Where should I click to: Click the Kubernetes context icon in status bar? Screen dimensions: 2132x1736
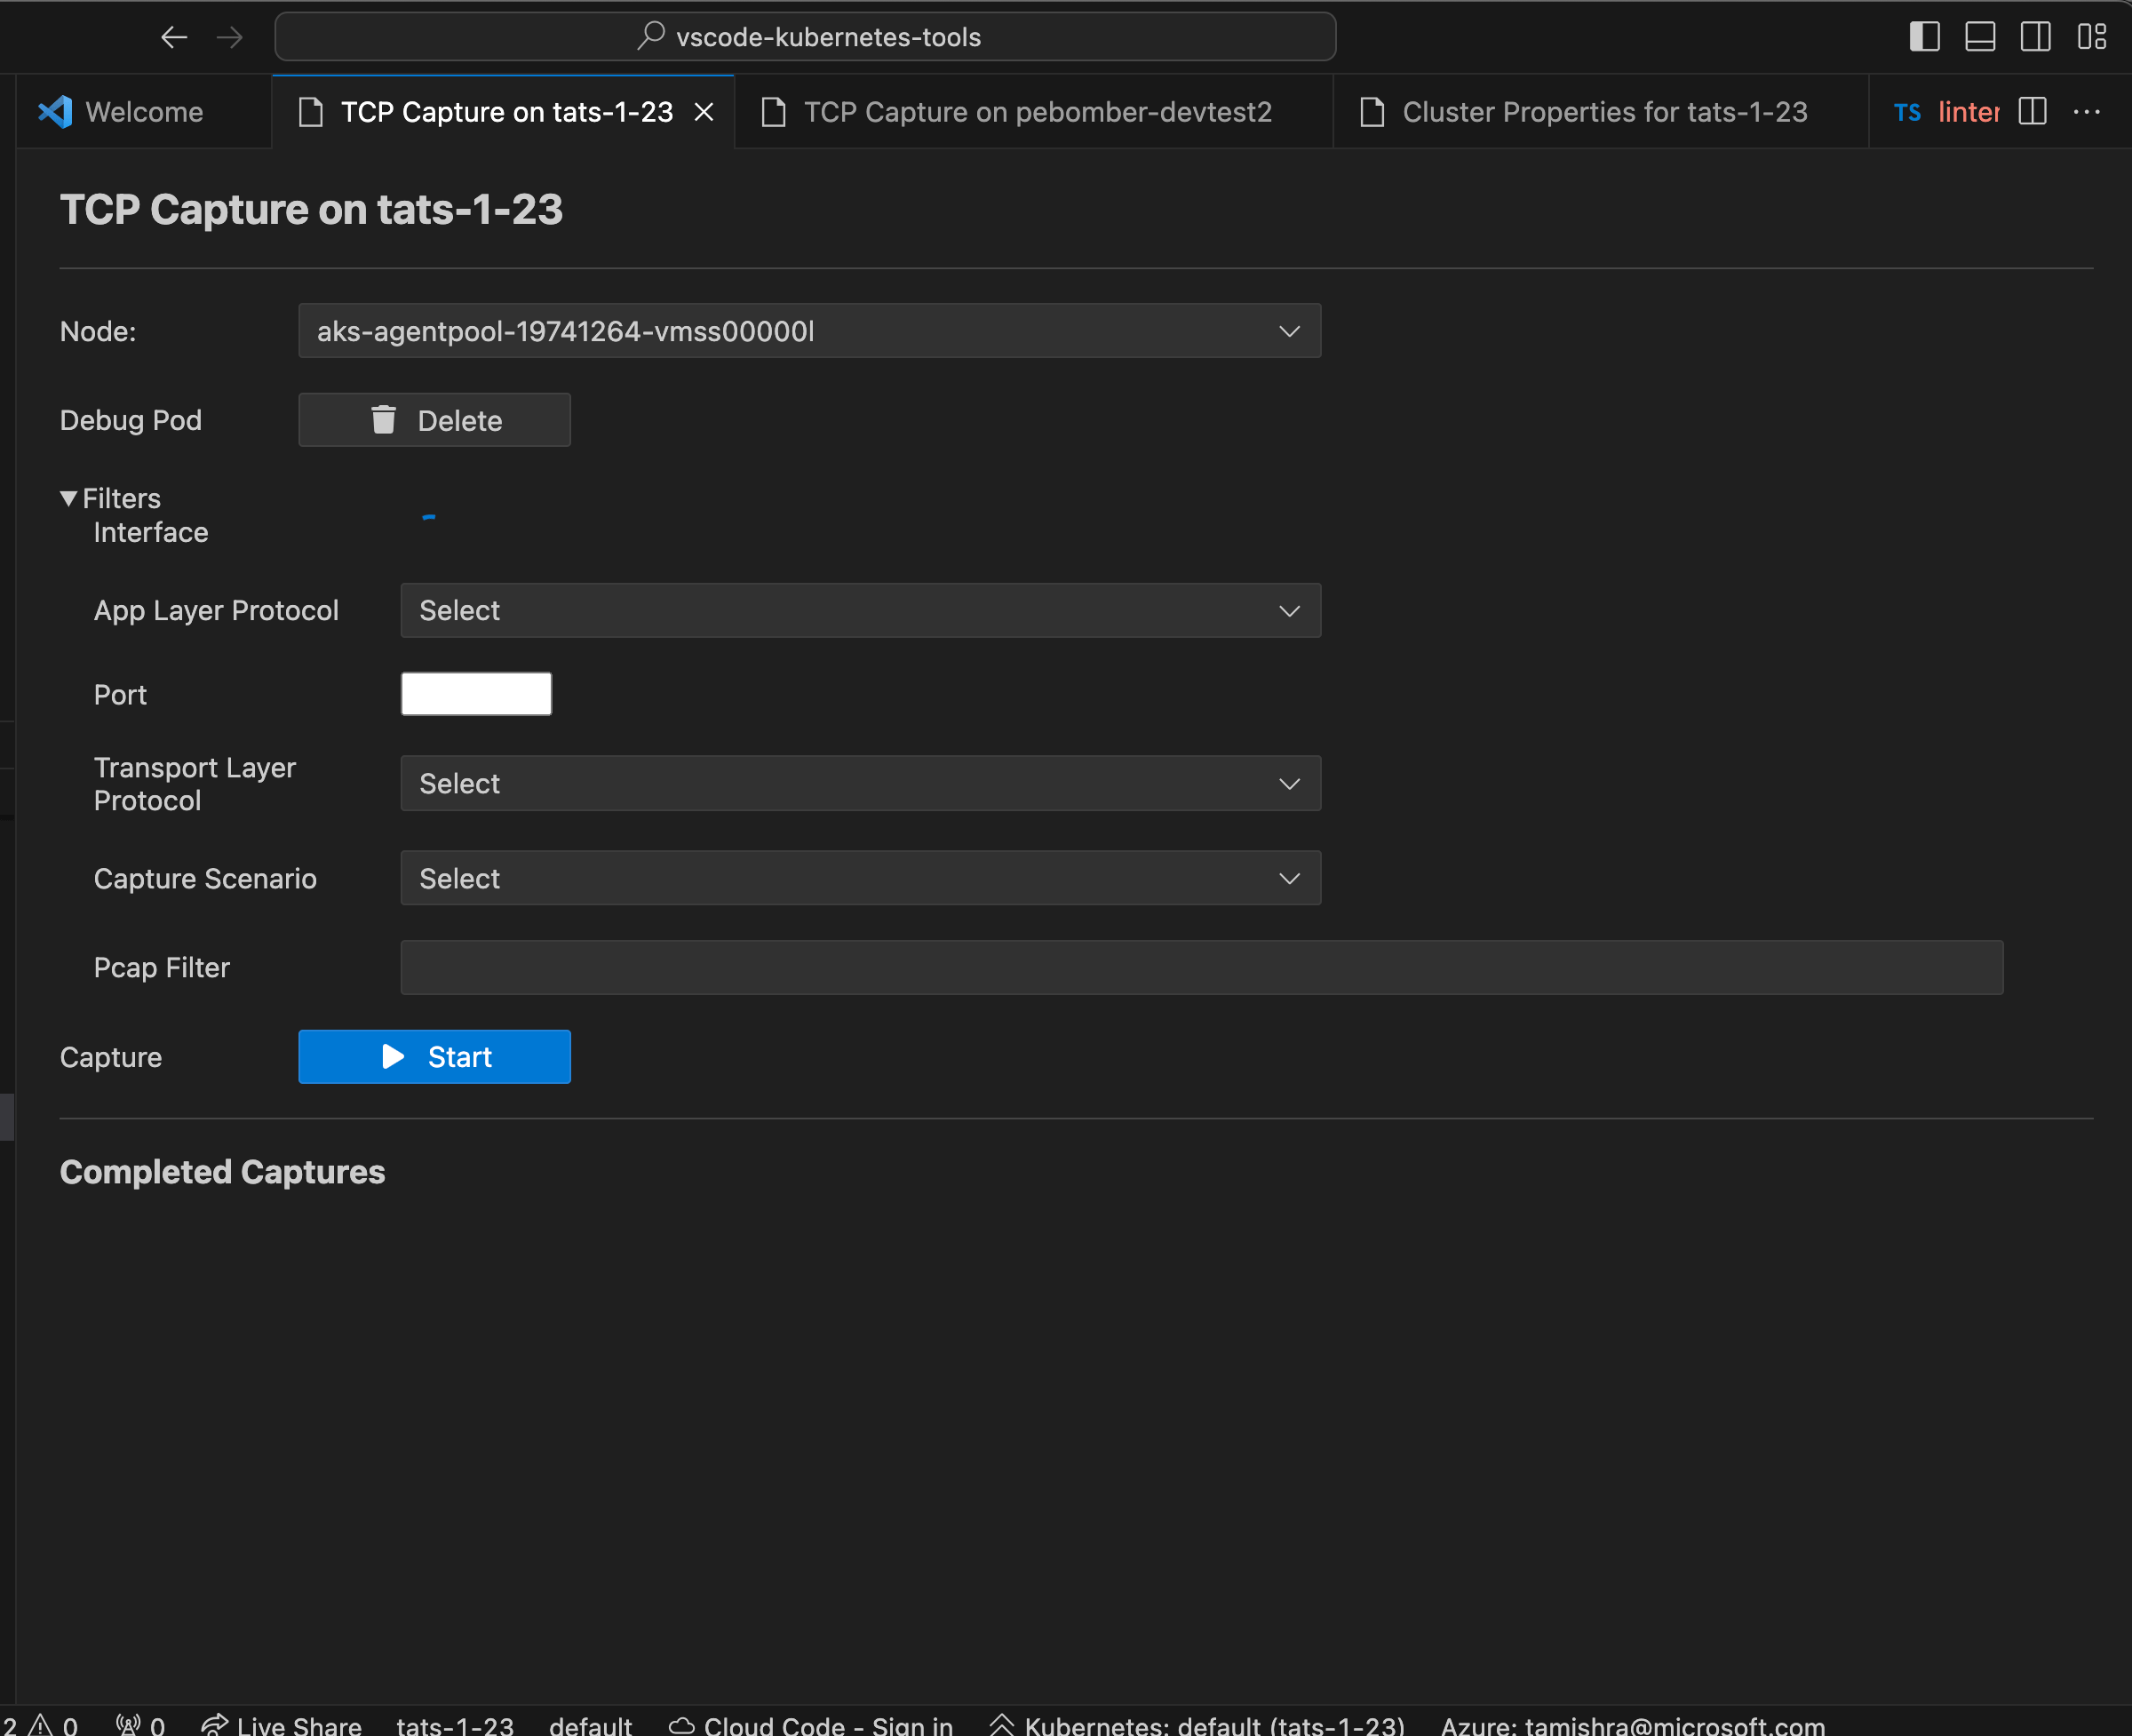1001,1722
